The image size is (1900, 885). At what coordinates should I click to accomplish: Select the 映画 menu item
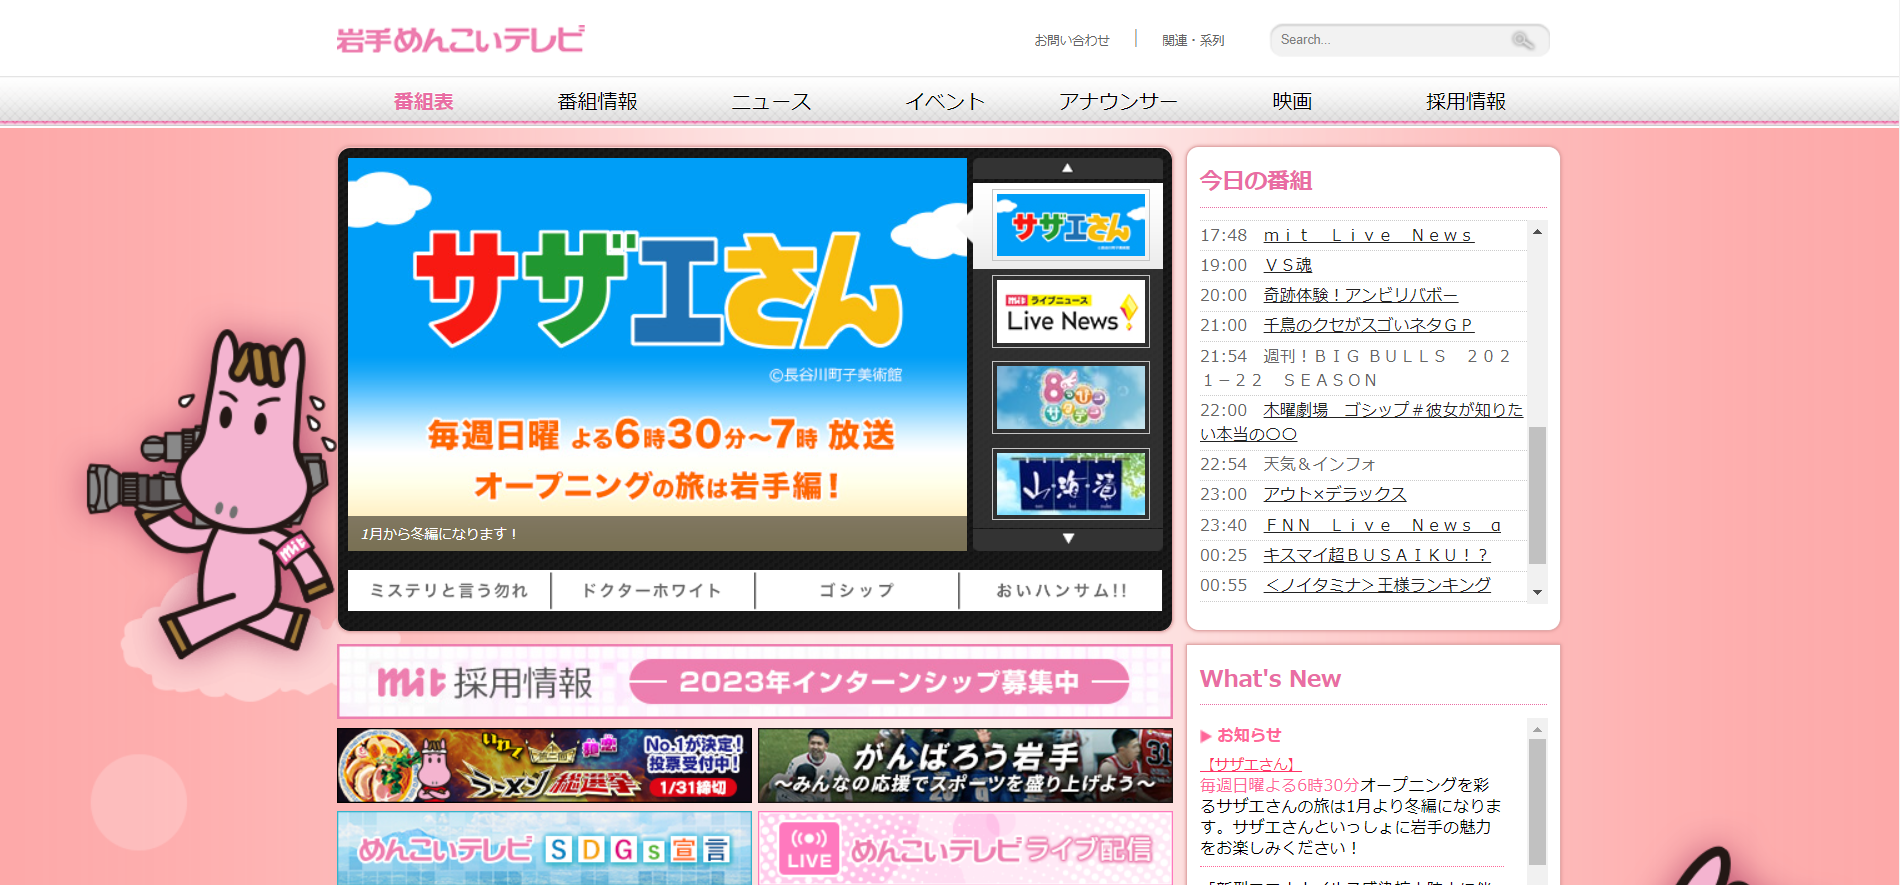[x=1292, y=101]
